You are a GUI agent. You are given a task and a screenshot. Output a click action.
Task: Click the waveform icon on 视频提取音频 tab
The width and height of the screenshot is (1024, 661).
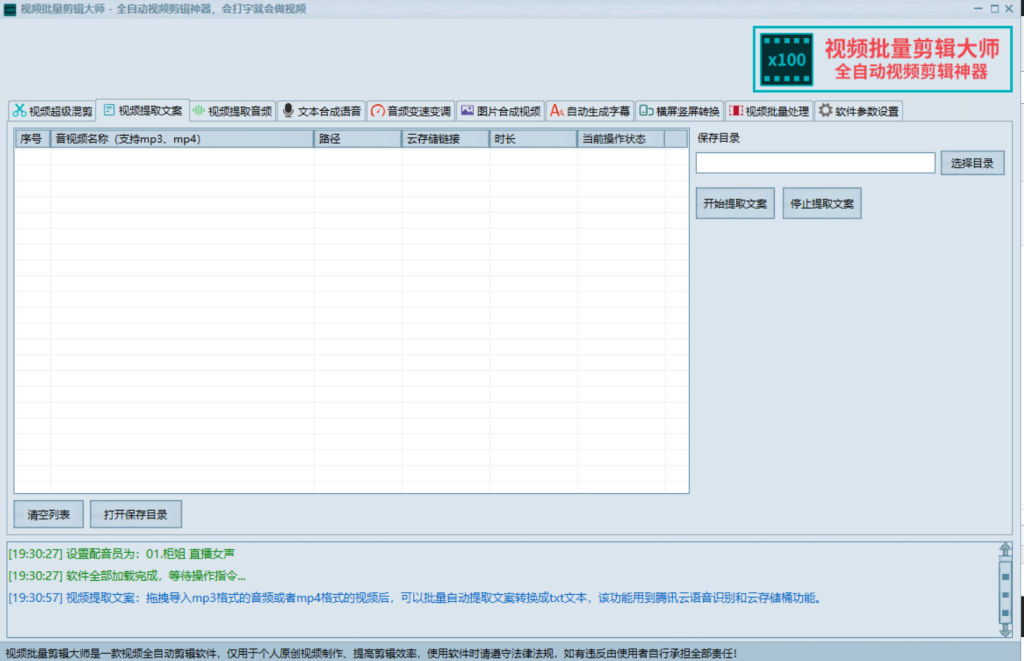coord(199,110)
